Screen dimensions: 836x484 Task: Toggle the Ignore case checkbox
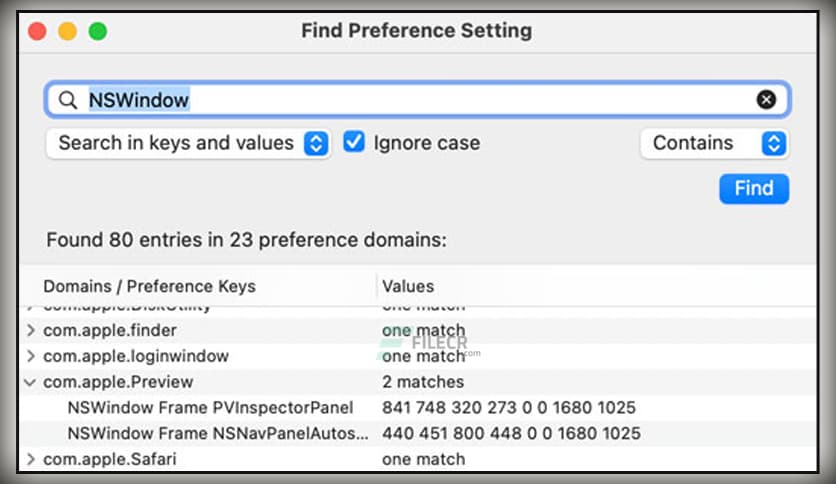pos(353,142)
